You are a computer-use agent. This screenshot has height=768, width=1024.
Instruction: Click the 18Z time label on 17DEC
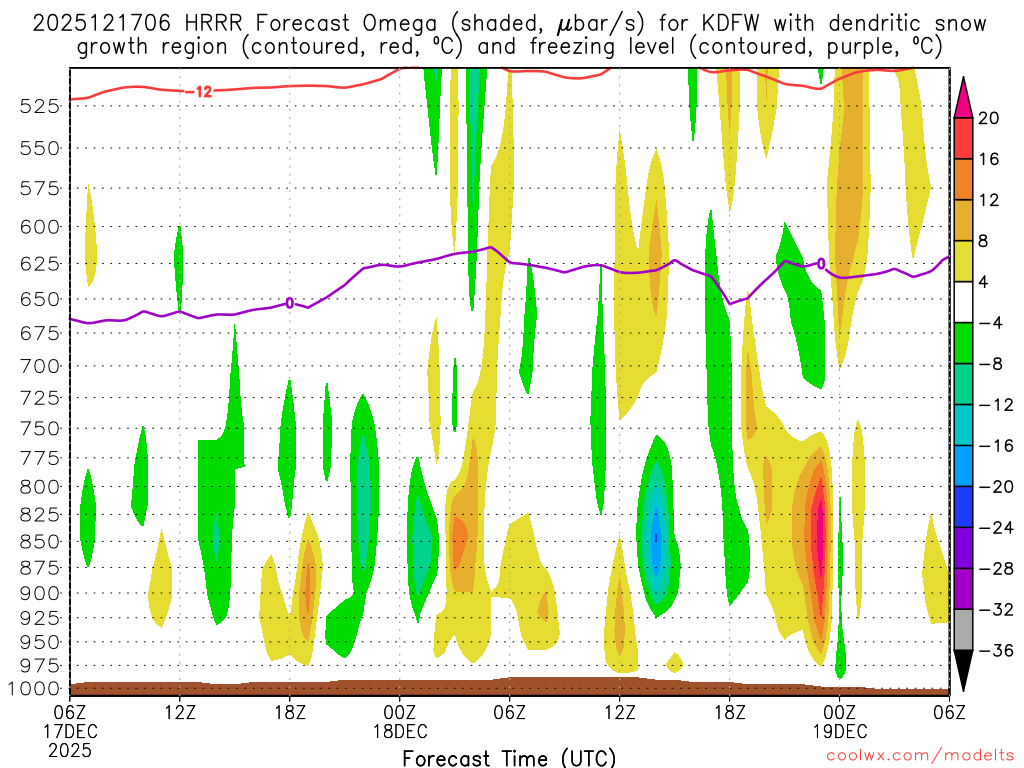pyautogui.click(x=290, y=712)
